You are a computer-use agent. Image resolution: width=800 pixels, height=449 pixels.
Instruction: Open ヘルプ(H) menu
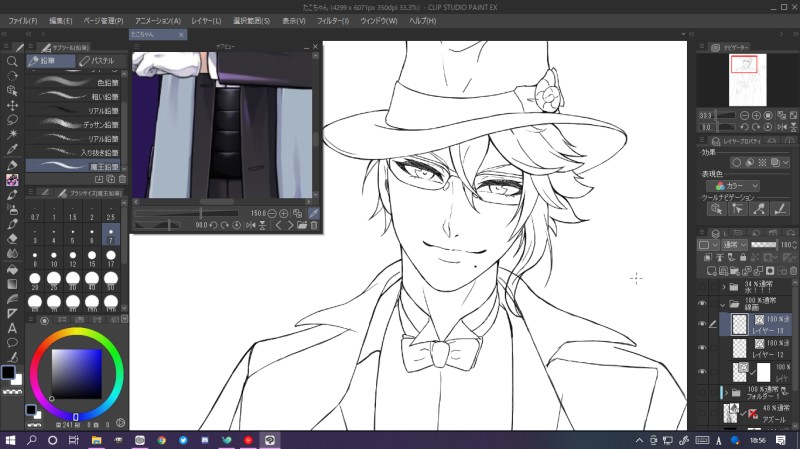(422, 21)
